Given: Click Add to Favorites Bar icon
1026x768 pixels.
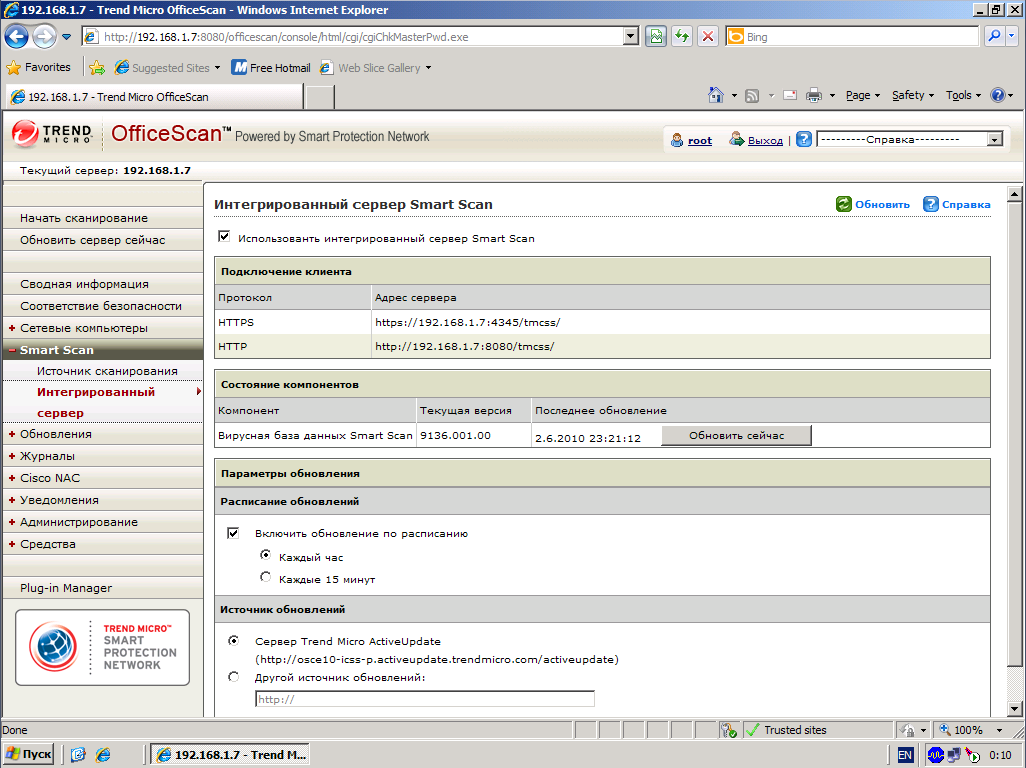Looking at the screenshot, I should [97, 67].
